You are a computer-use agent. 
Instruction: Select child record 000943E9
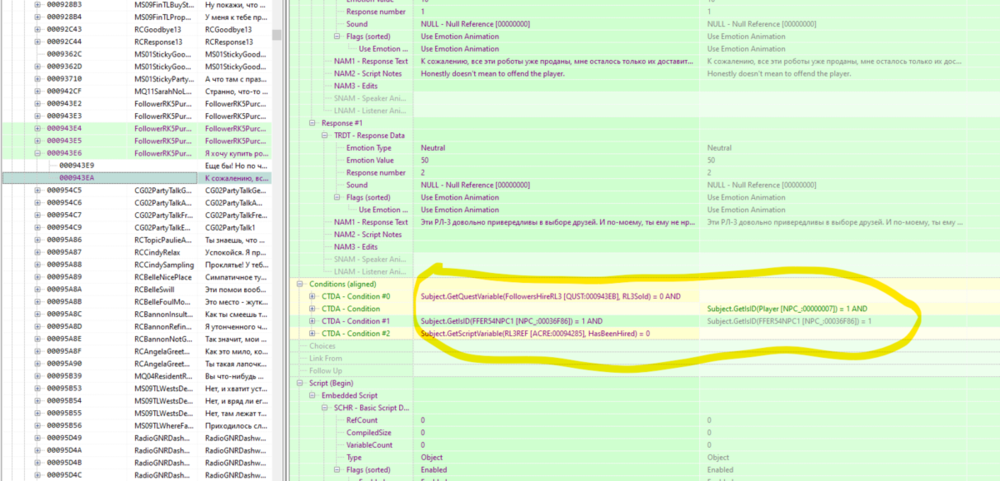pos(76,166)
